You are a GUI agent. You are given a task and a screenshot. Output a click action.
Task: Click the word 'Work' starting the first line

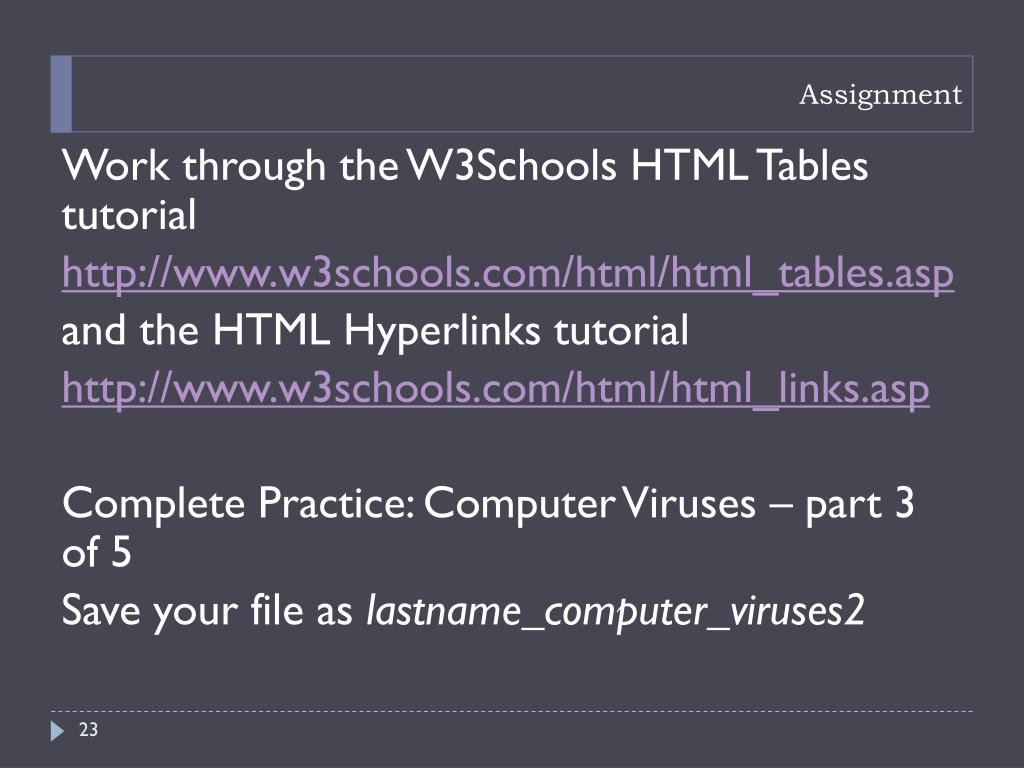[x=116, y=165]
